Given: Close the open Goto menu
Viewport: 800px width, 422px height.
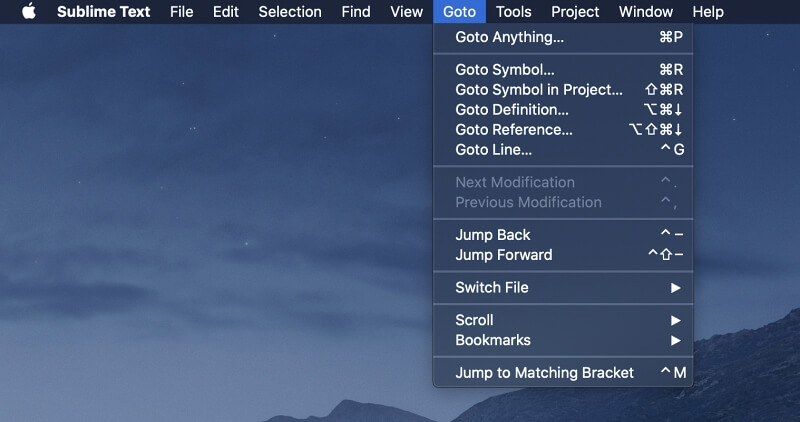Looking at the screenshot, I should click(459, 11).
